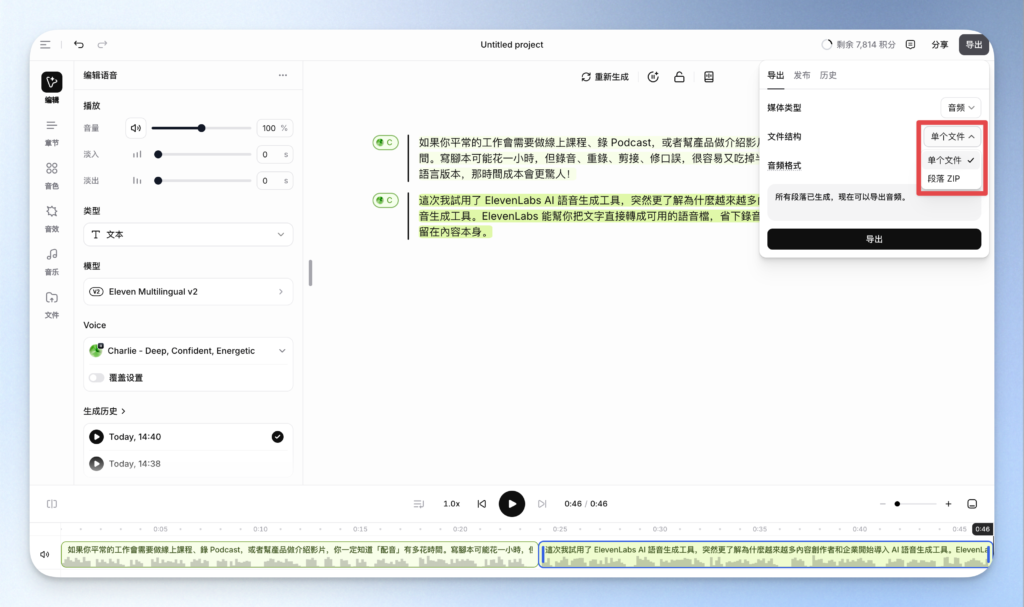Open the Eleven Multilingual v2 model selector

point(188,291)
